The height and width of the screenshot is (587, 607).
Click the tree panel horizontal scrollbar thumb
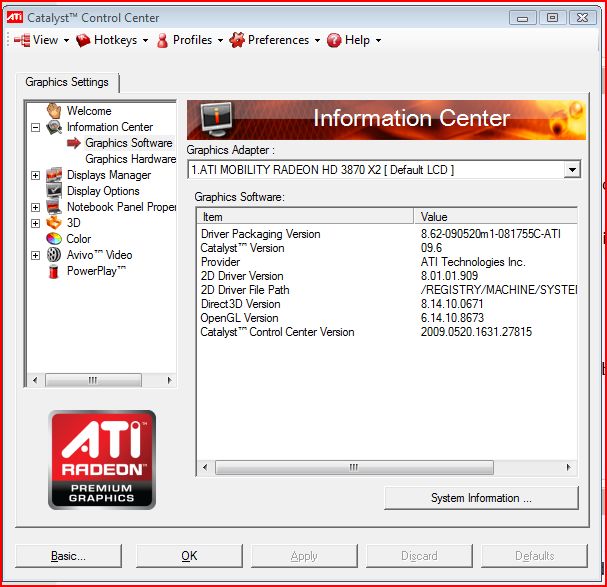point(93,380)
